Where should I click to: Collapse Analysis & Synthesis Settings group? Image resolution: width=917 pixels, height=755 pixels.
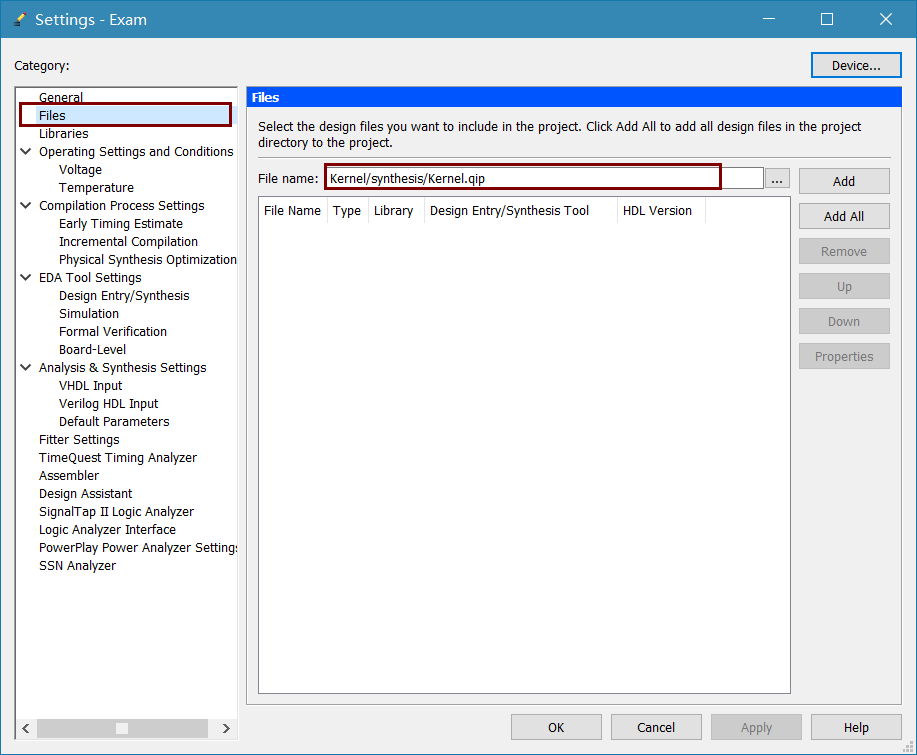tap(26, 367)
